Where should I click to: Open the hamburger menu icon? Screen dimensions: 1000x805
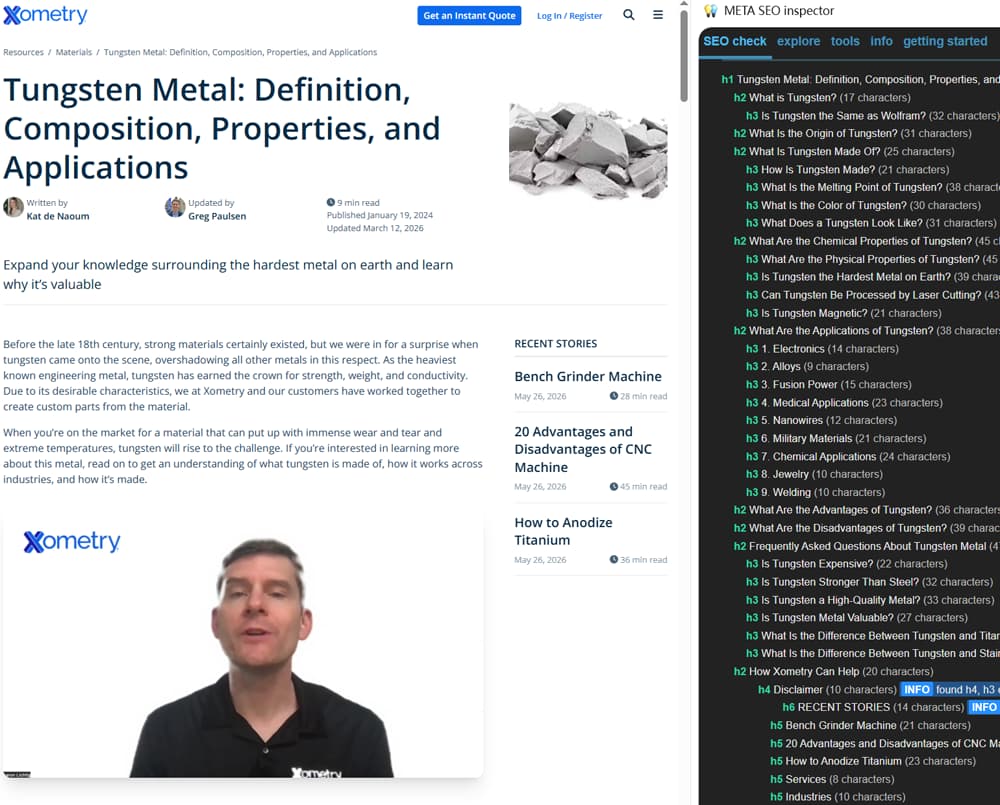[658, 15]
